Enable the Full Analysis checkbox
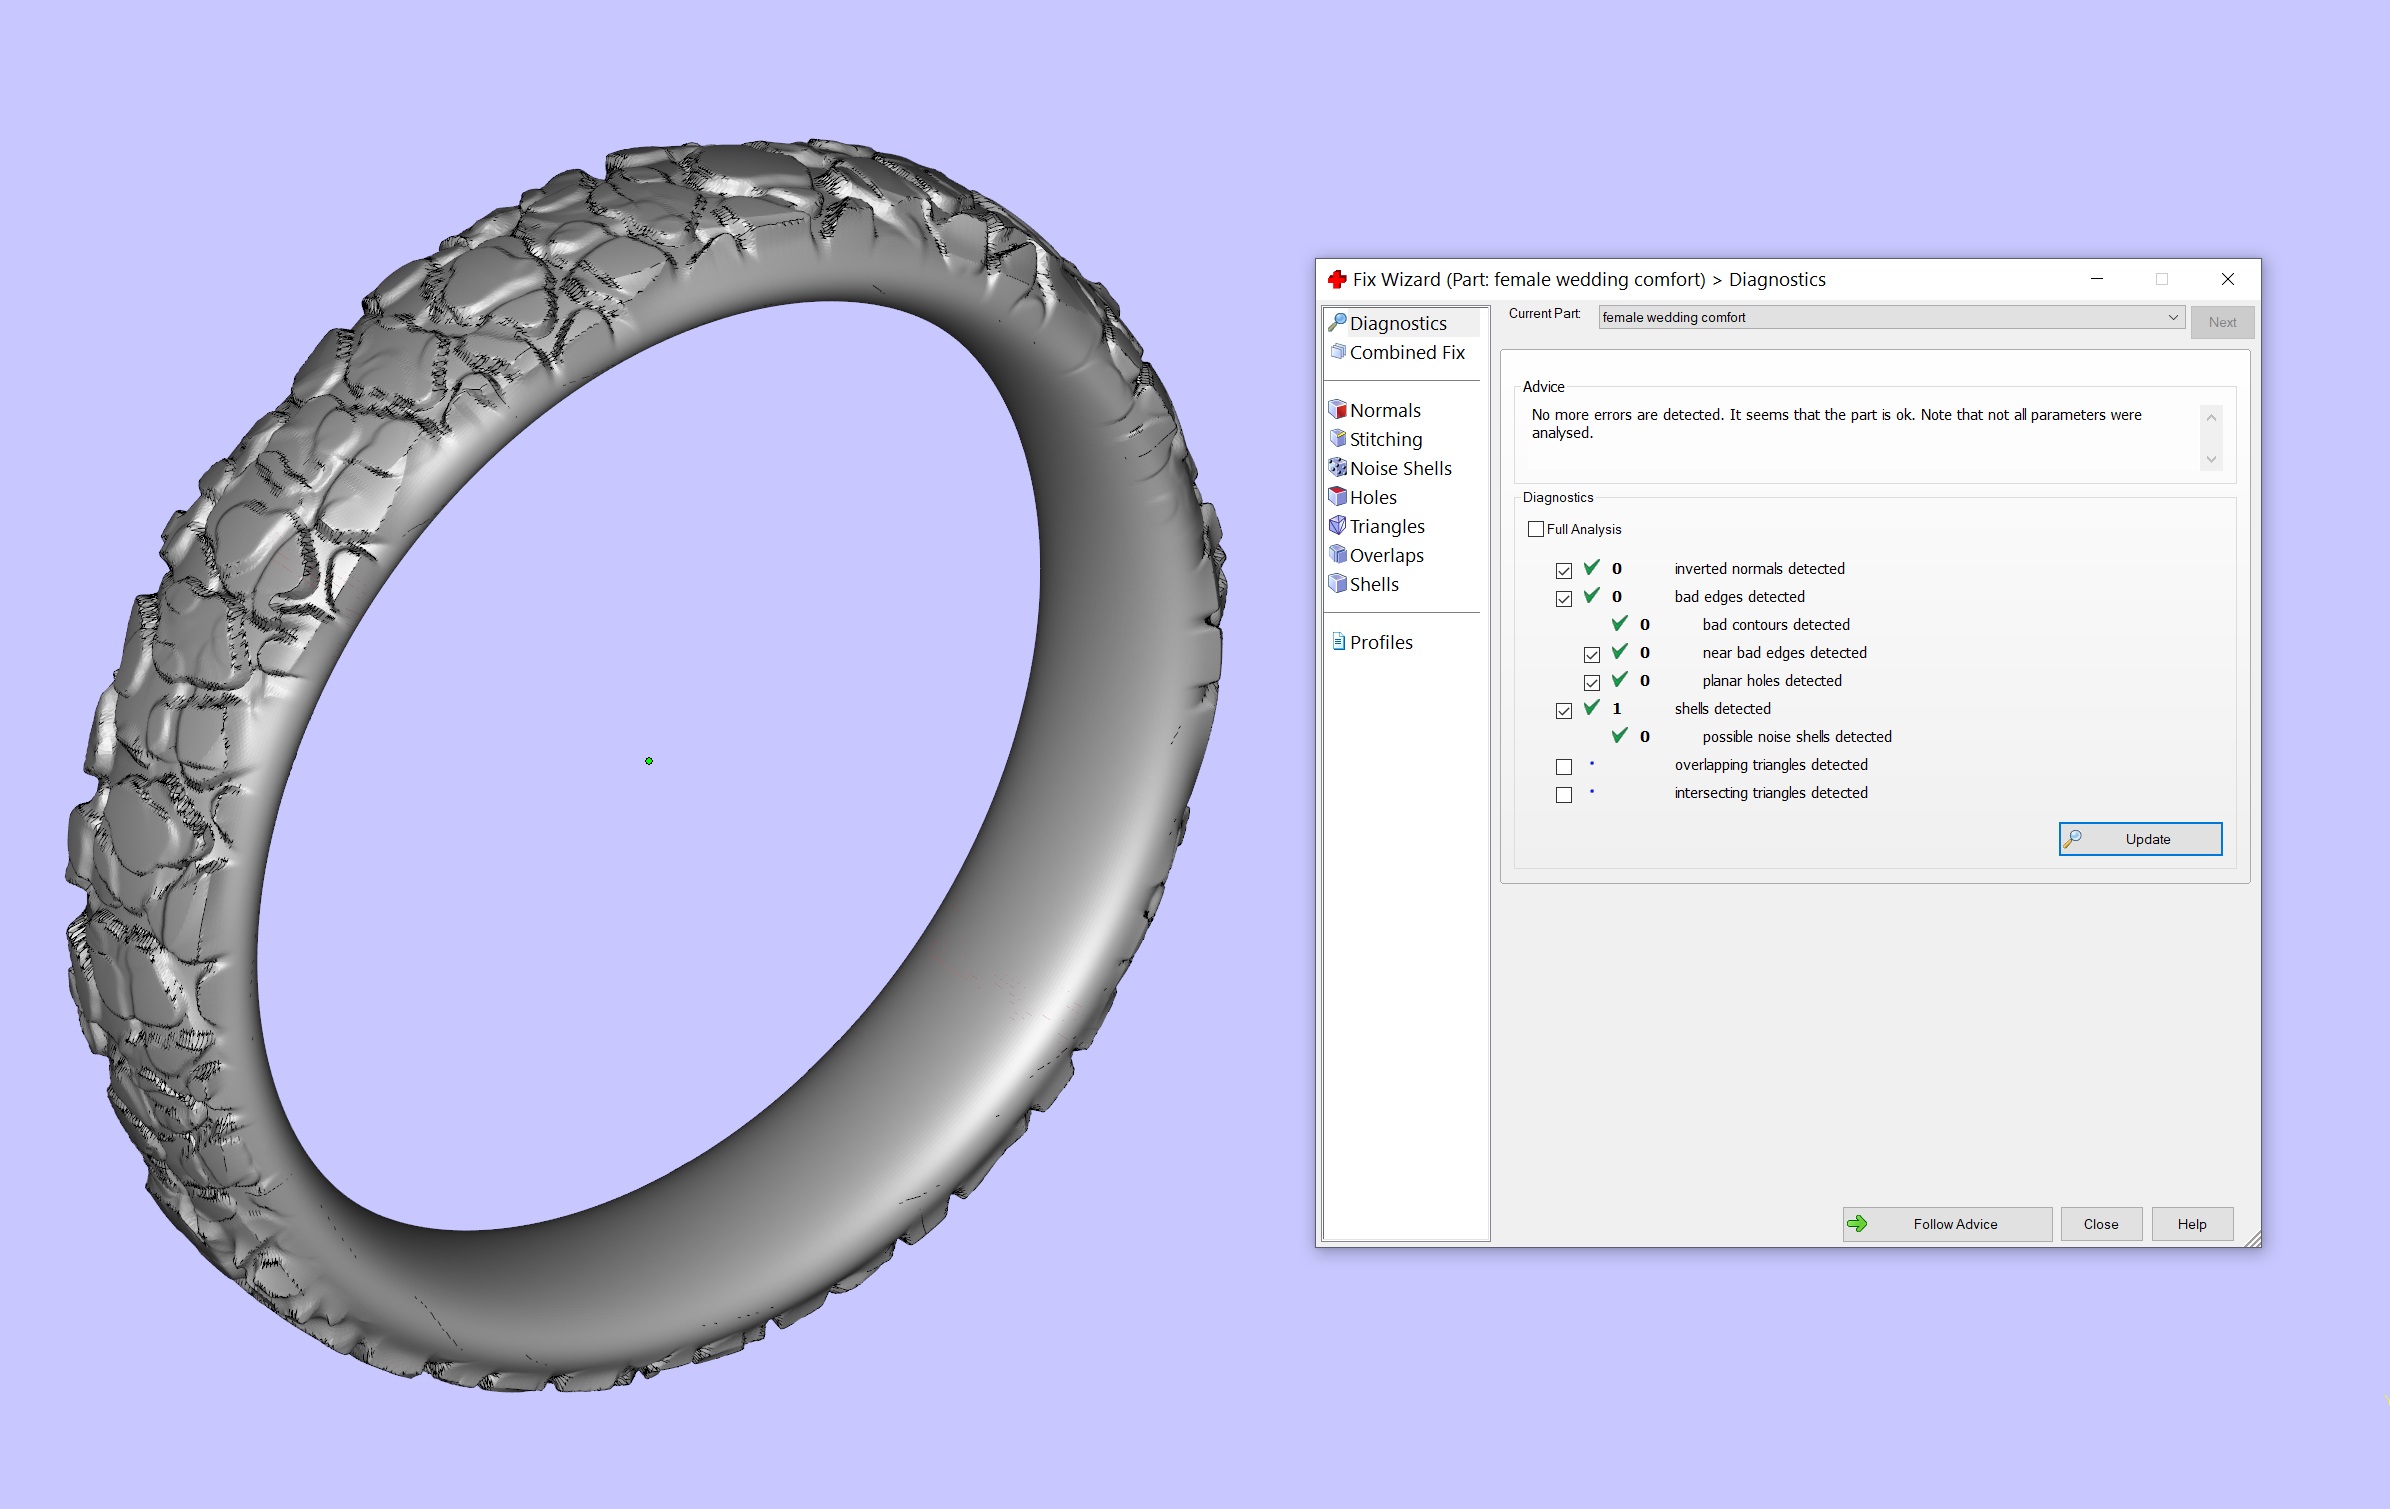 (1536, 529)
